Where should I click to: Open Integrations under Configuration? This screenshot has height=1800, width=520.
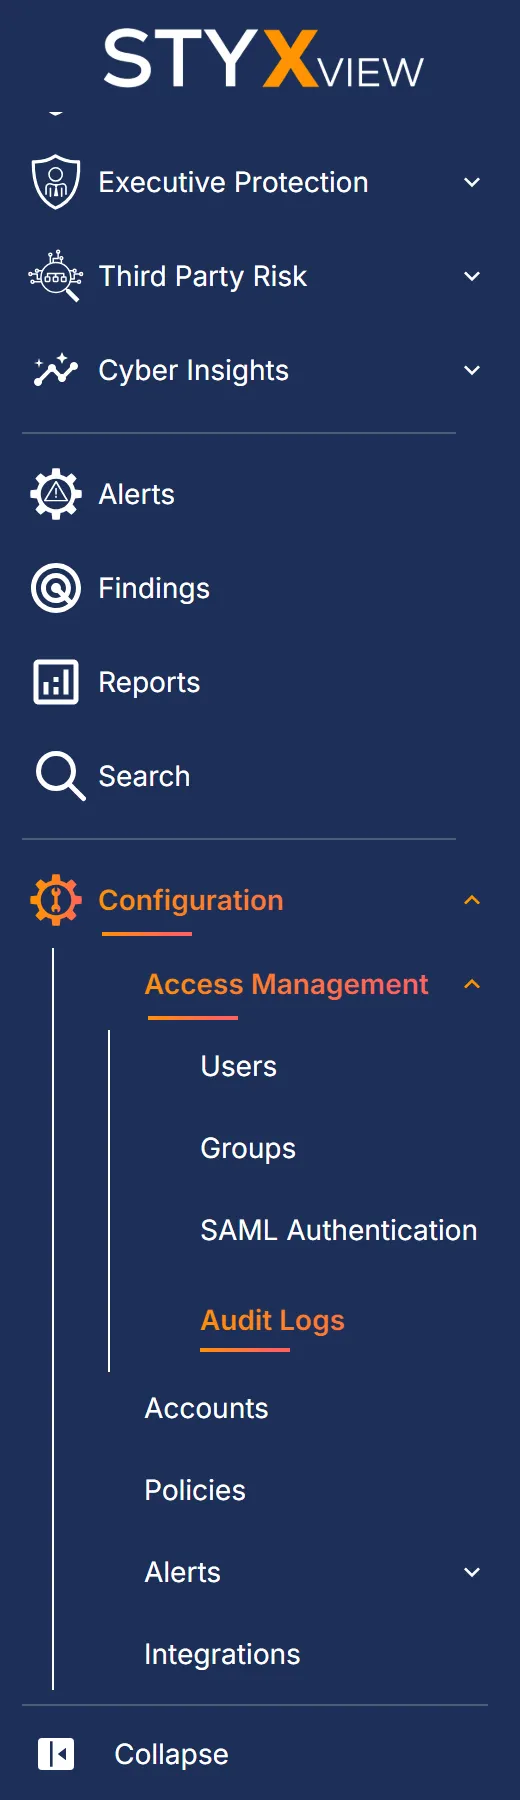coord(222,1654)
